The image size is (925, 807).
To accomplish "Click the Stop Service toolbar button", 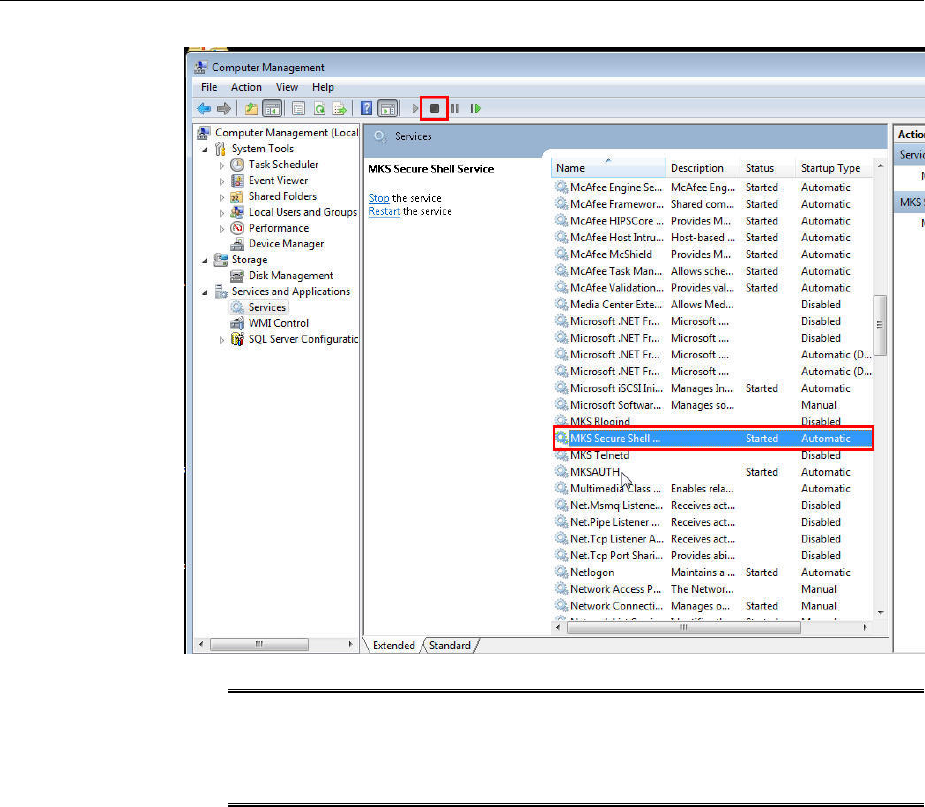I will click(434, 109).
